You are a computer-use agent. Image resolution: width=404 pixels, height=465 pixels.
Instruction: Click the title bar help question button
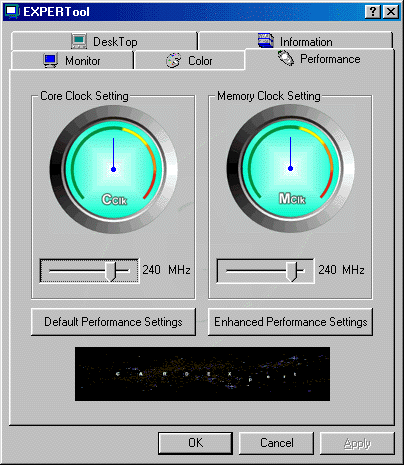coord(373,12)
